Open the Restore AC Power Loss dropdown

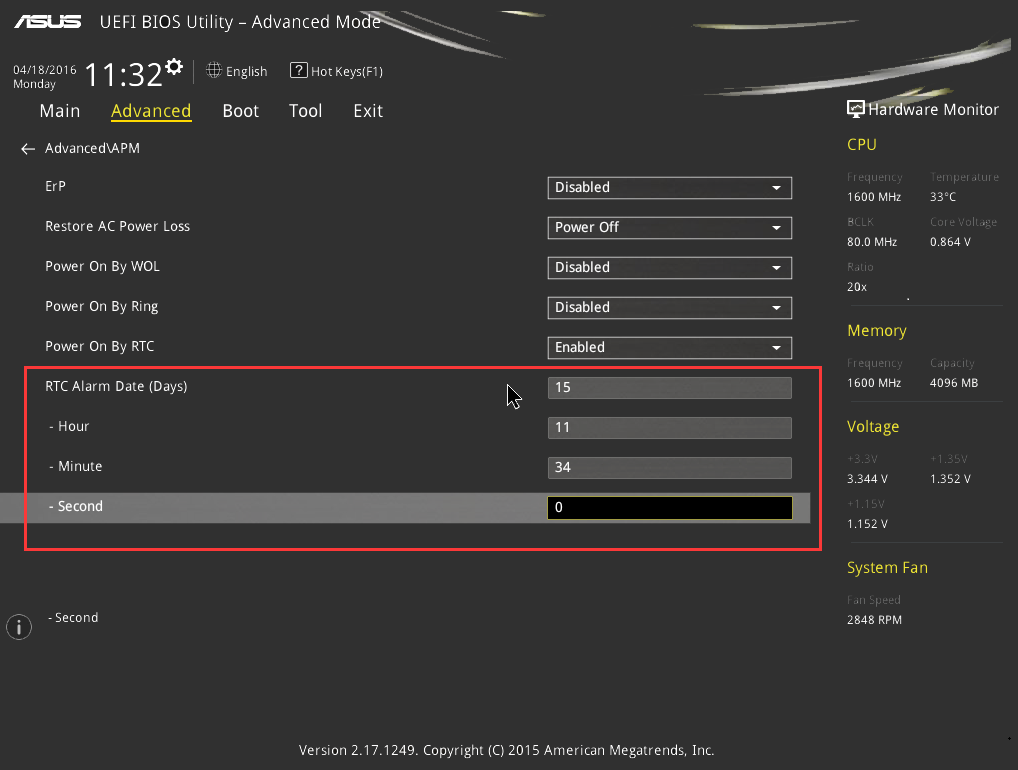tap(669, 228)
